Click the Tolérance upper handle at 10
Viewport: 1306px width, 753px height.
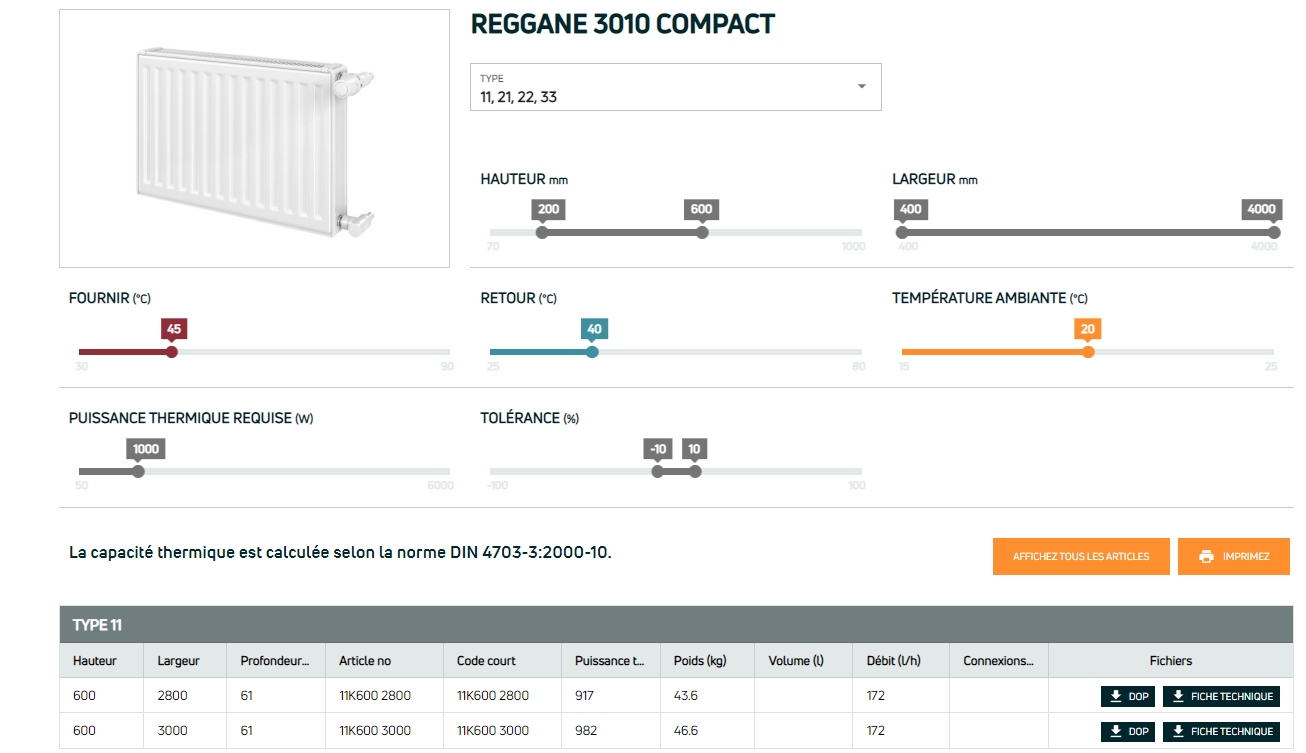(695, 472)
